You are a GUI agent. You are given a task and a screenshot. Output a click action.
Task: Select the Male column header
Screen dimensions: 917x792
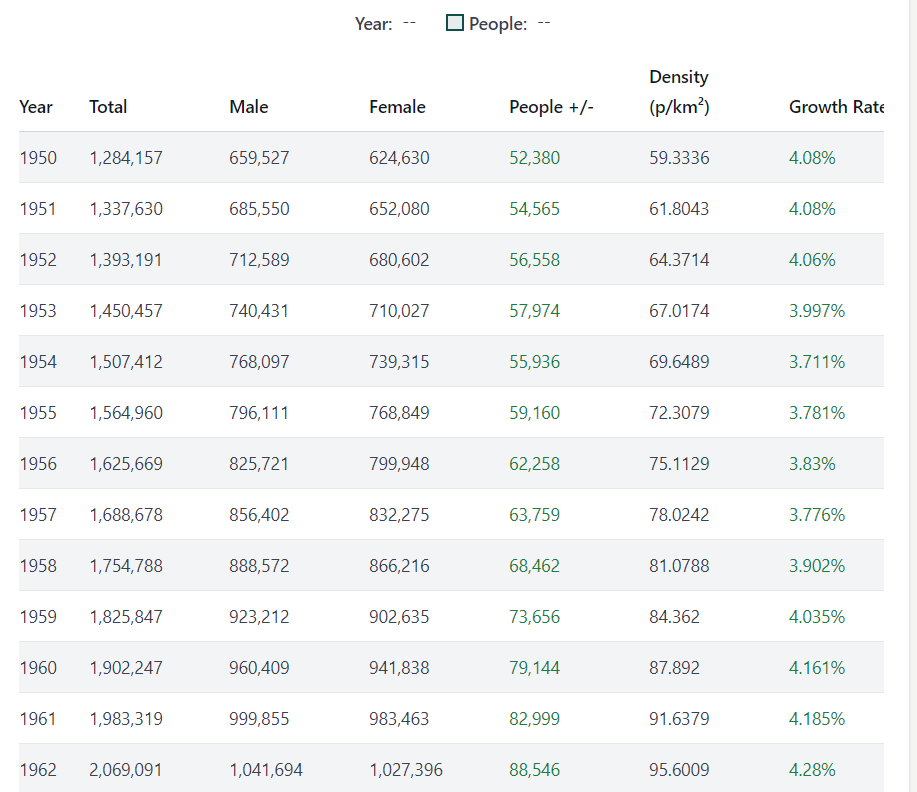[248, 107]
